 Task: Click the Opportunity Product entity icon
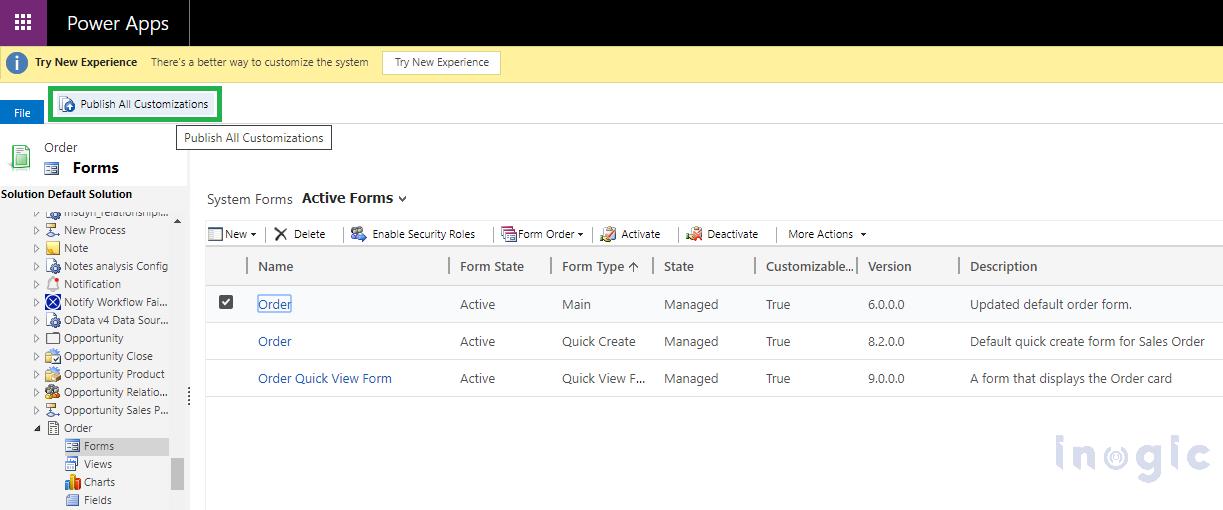(53, 374)
